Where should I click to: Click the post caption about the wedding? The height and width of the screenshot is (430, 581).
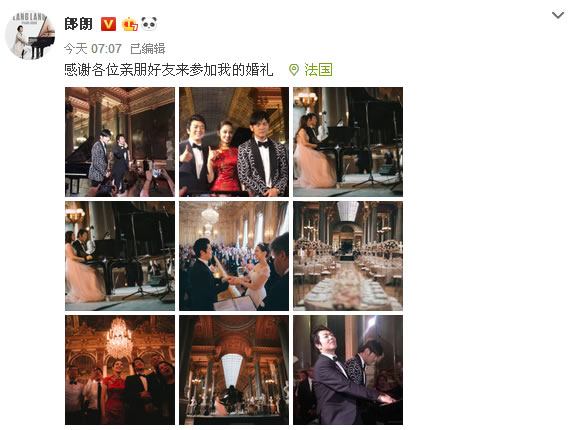(x=169, y=70)
